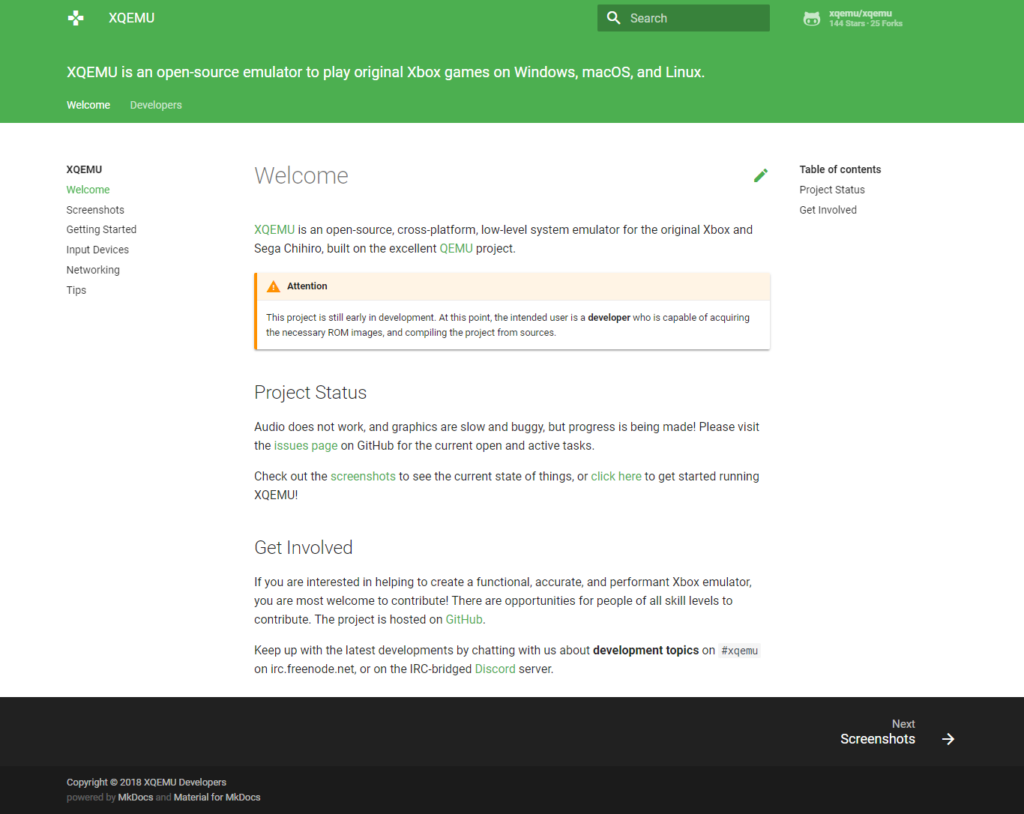The image size is (1024, 814).
Task: Click the Attention warning triangle icon
Action: (273, 286)
